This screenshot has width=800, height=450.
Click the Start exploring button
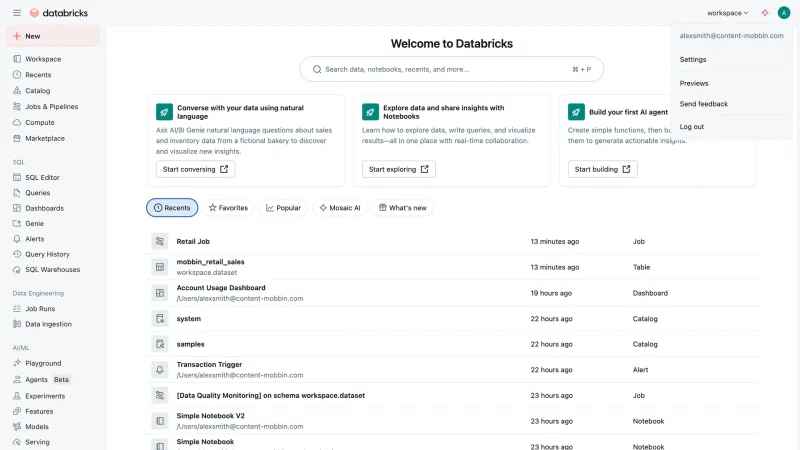coord(398,169)
